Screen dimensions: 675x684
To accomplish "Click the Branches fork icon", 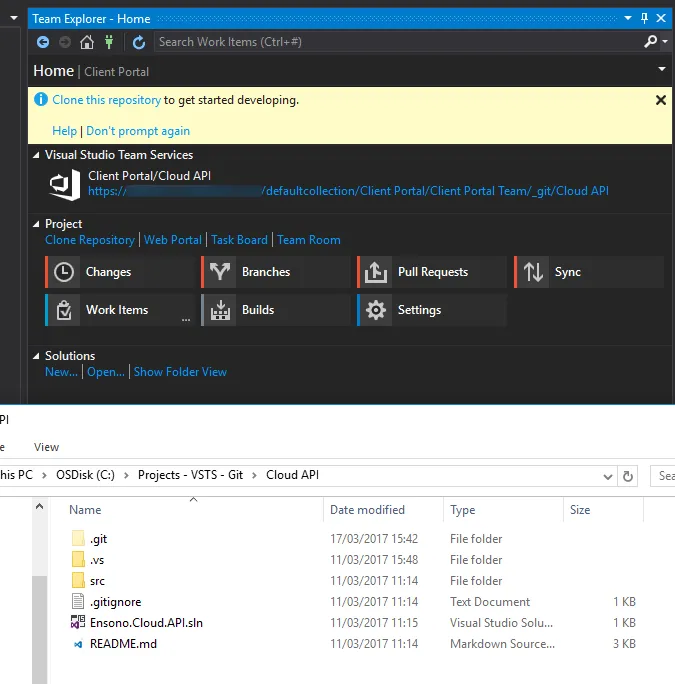I will coord(220,272).
